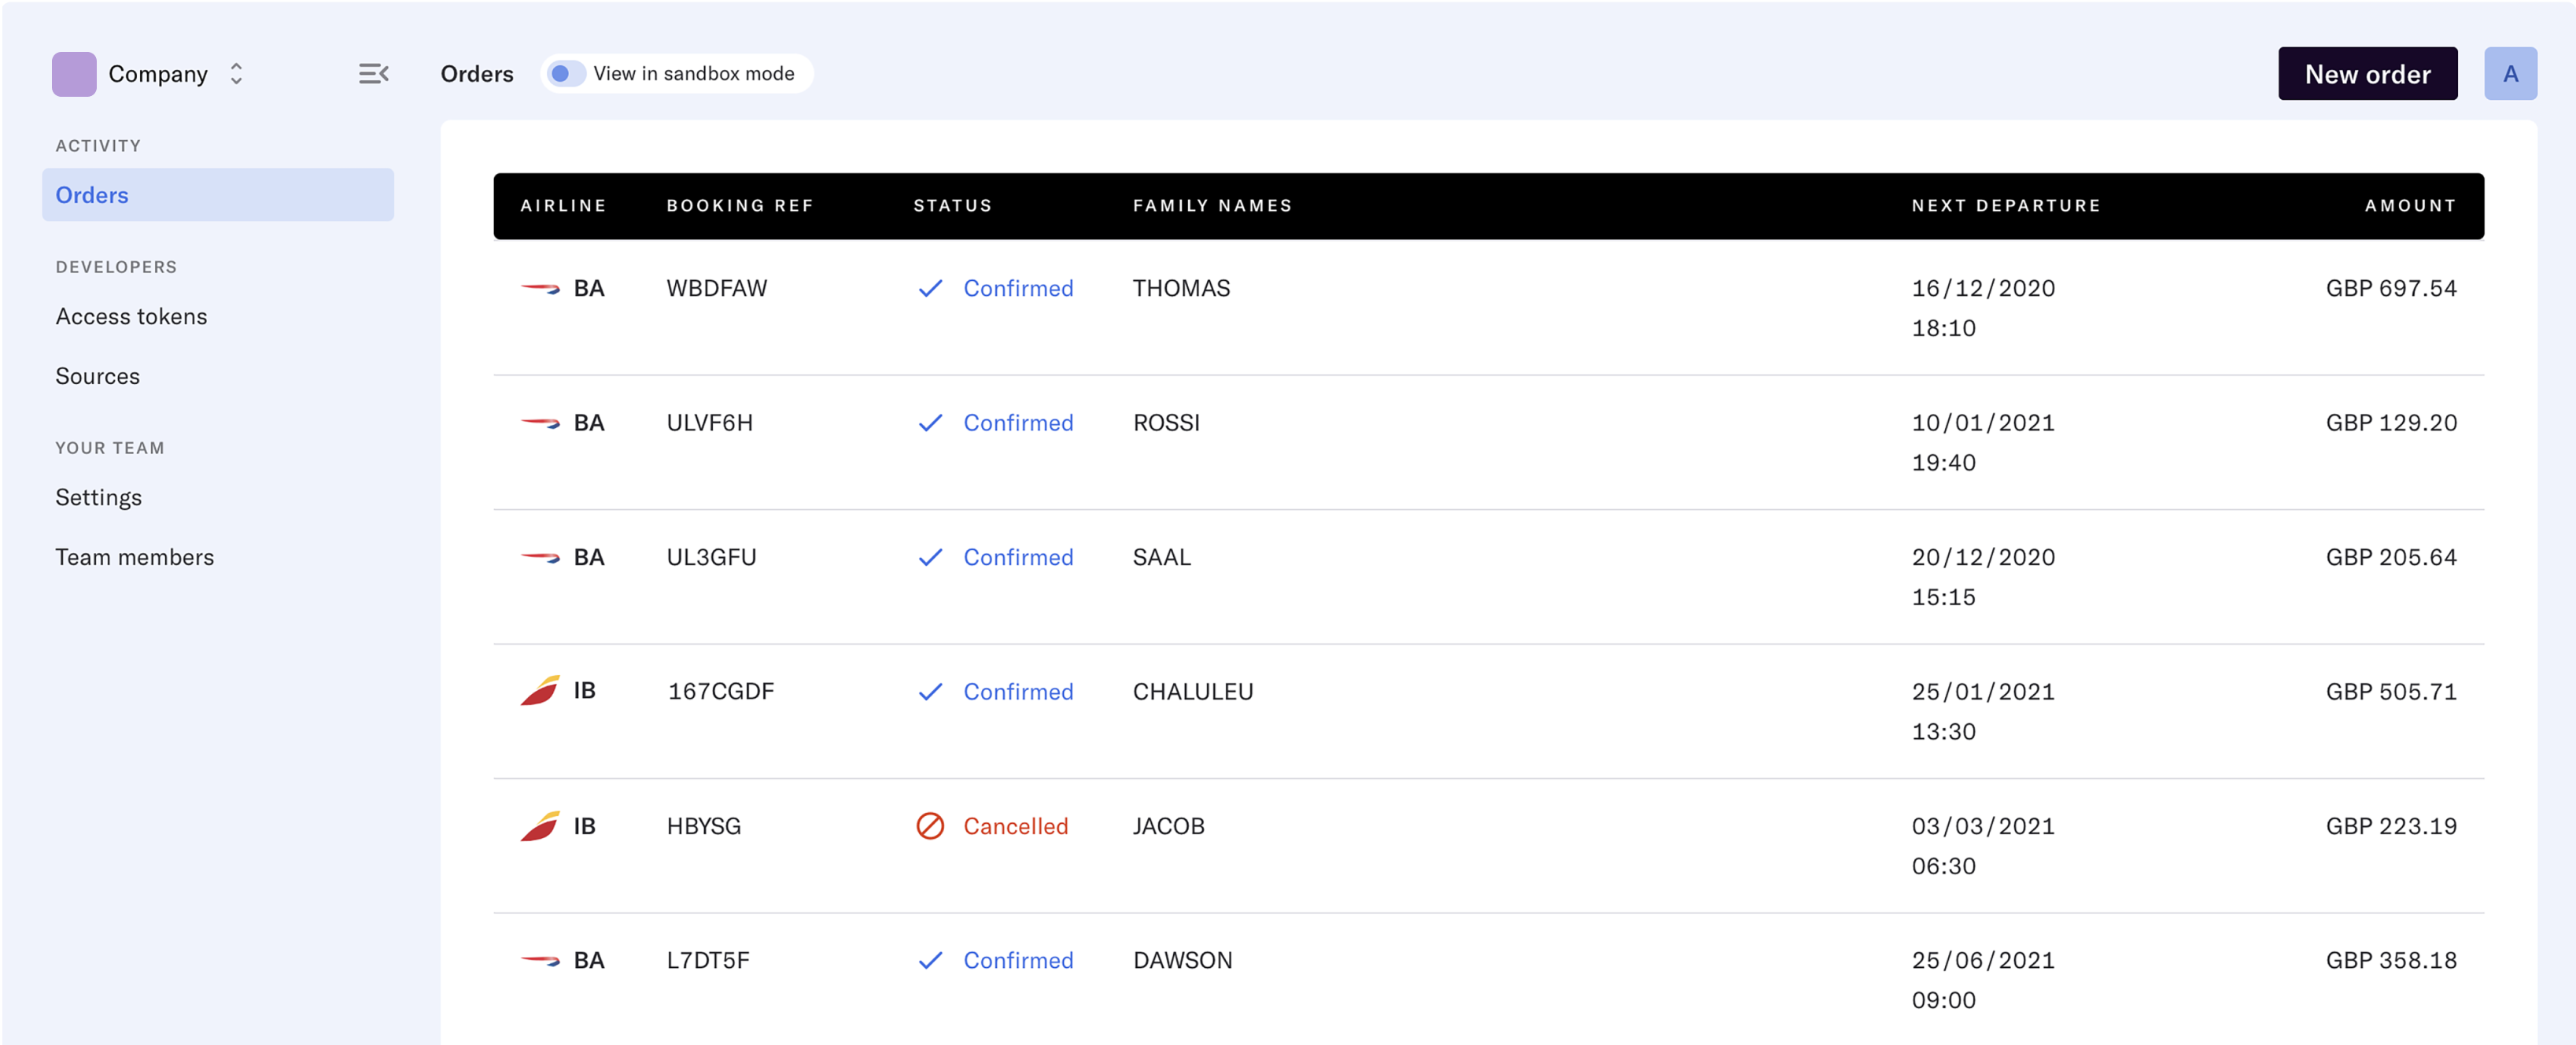Image resolution: width=2576 pixels, height=1045 pixels.
Task: Click departure time 19:40 in ROSSI row
Action: [x=1943, y=462]
